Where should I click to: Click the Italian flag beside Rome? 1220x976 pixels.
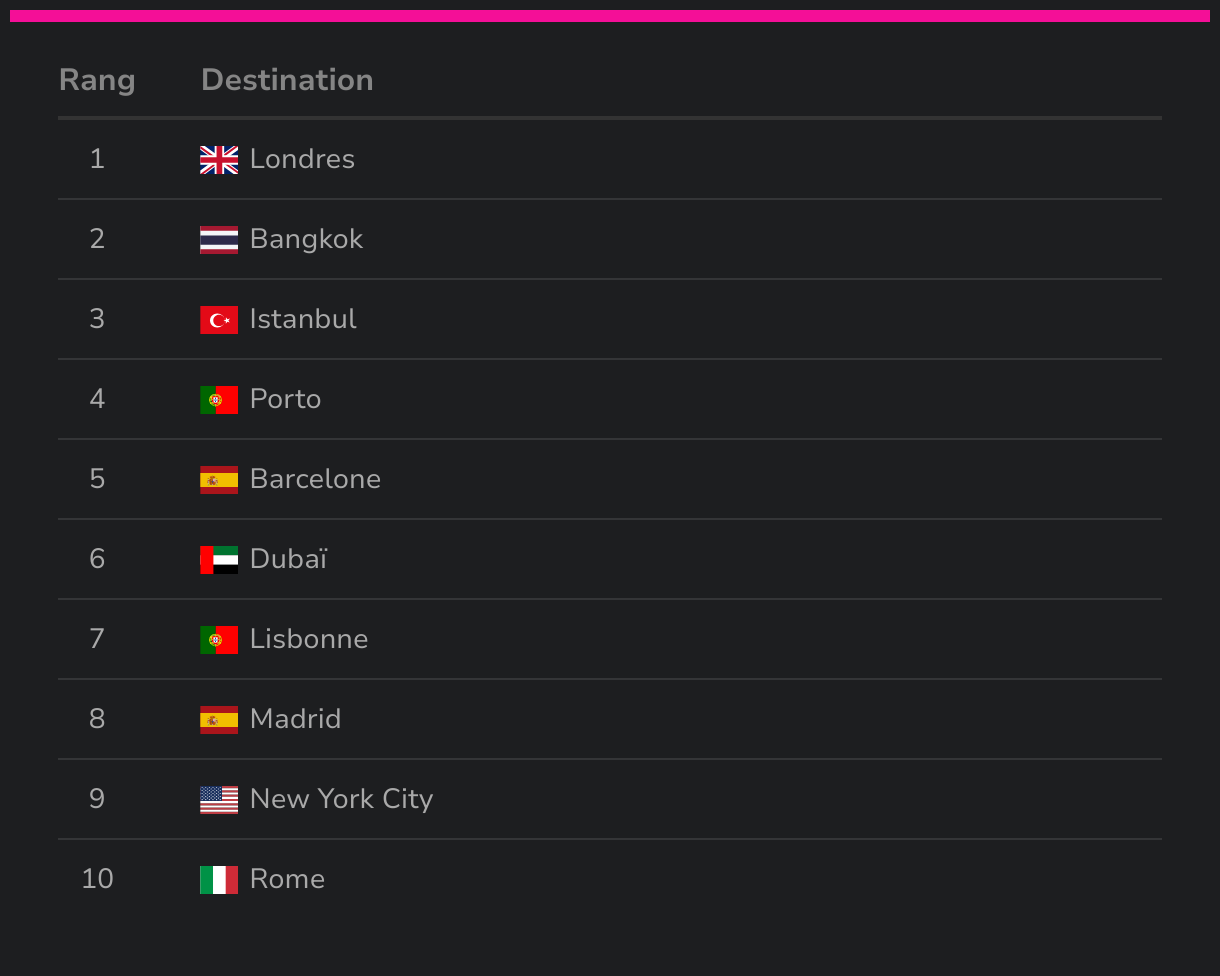(219, 880)
